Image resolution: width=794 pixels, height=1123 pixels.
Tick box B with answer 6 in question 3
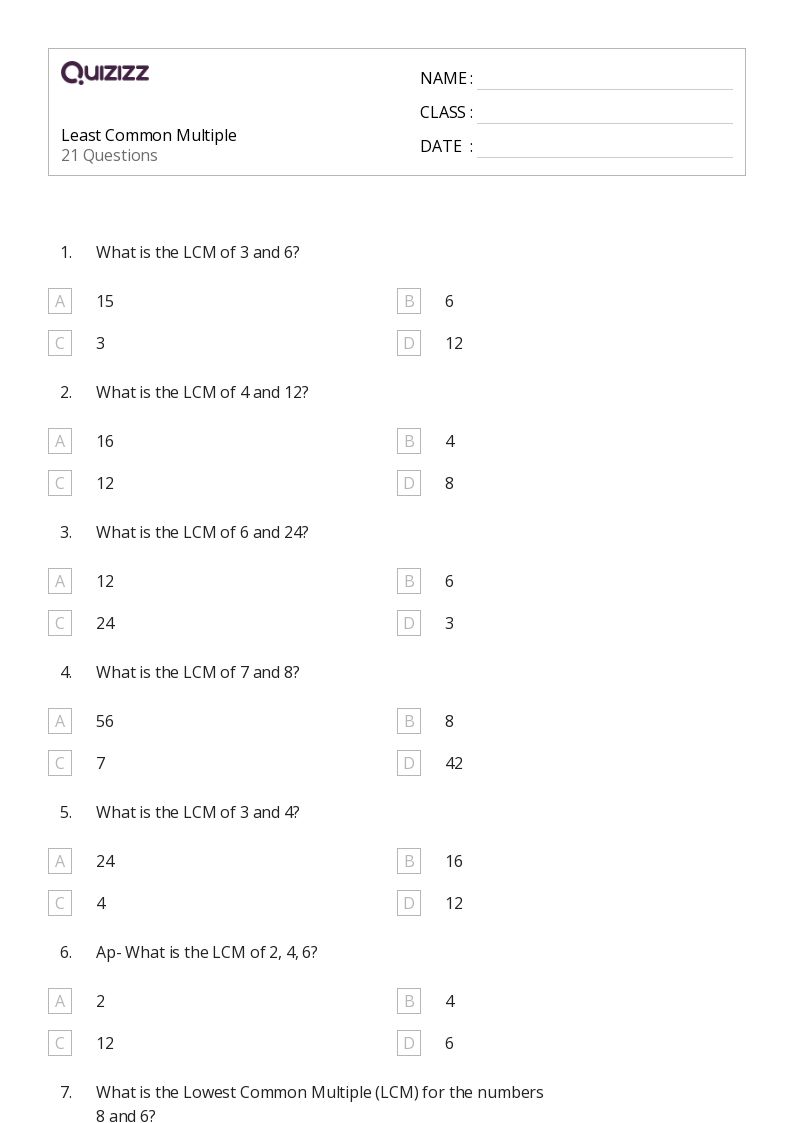[x=409, y=581]
